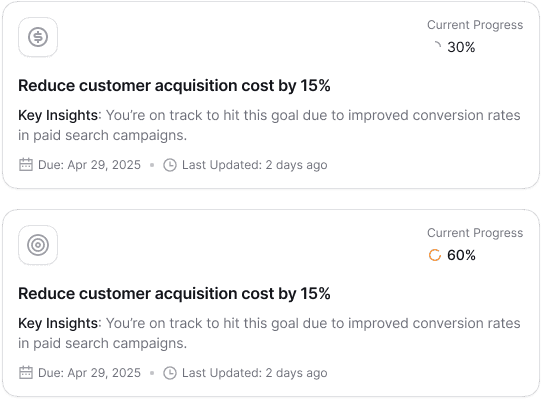Image resolution: width=542 pixels, height=400 pixels.
Task: Select the Current Progress label above 60%
Action: (475, 233)
